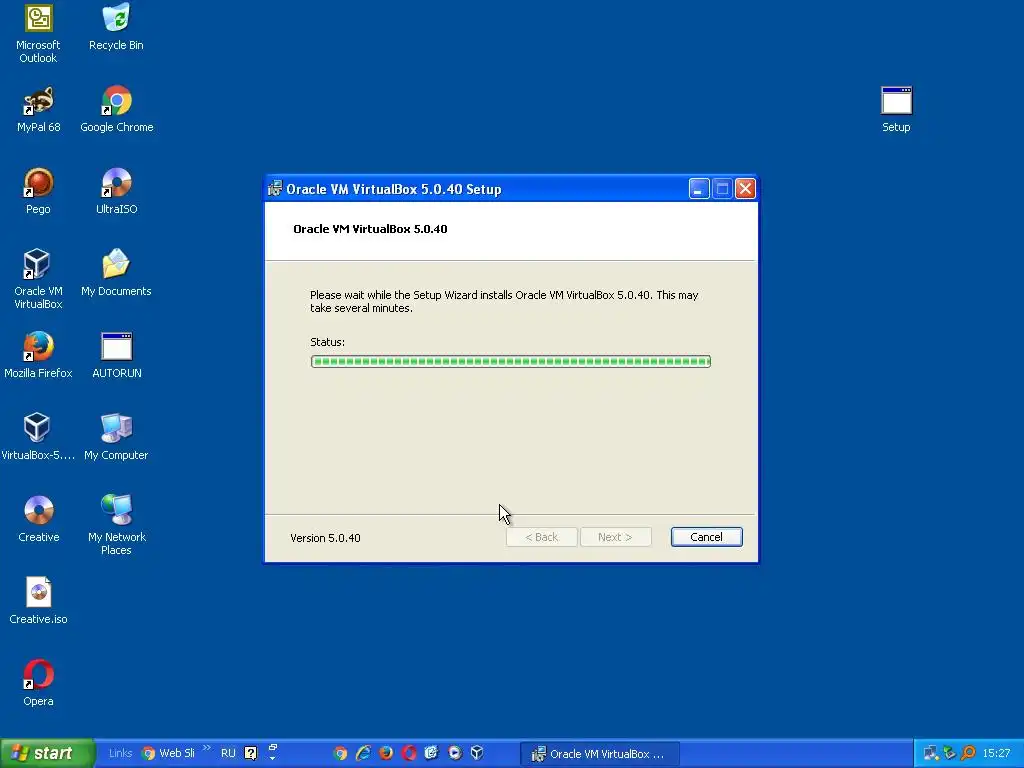Launch Chrome from the quick launch bar
Screen dimensions: 1024x768
click(x=340, y=753)
